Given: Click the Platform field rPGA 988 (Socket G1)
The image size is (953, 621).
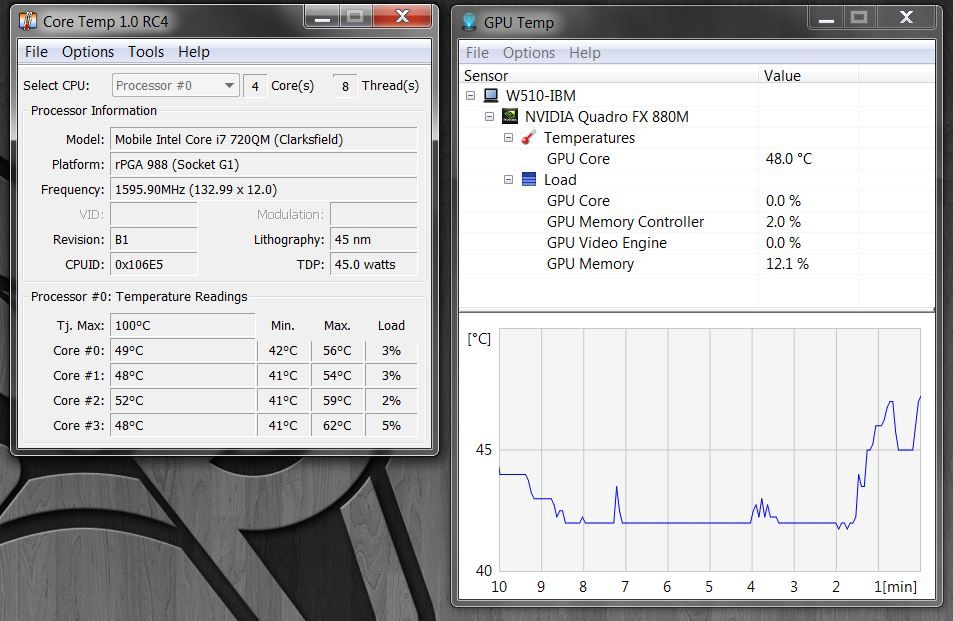Looking at the screenshot, I should (263, 164).
